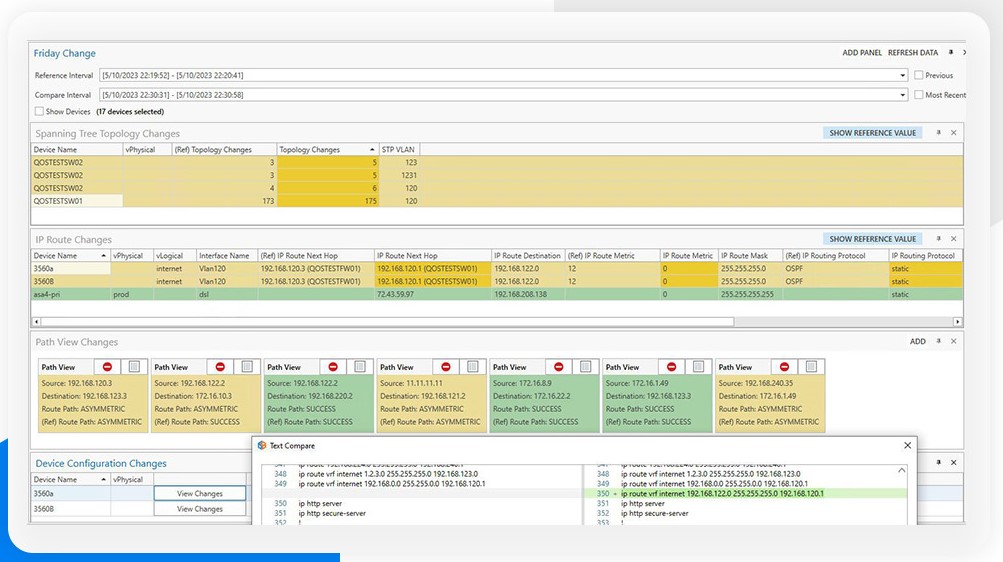Sort Device Configuration Changes by Device Name
Viewport: 1003px width, 562px height.
pyautogui.click(x=70, y=480)
